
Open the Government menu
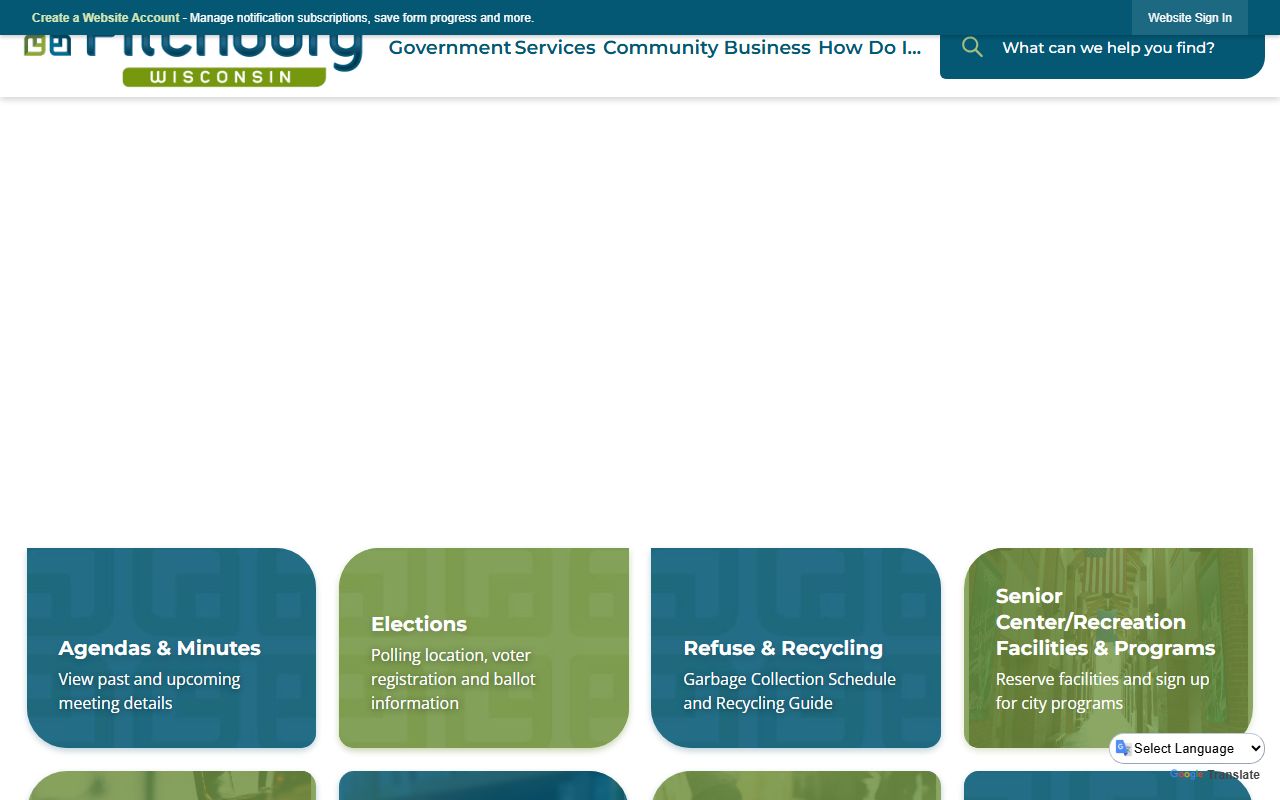(449, 48)
